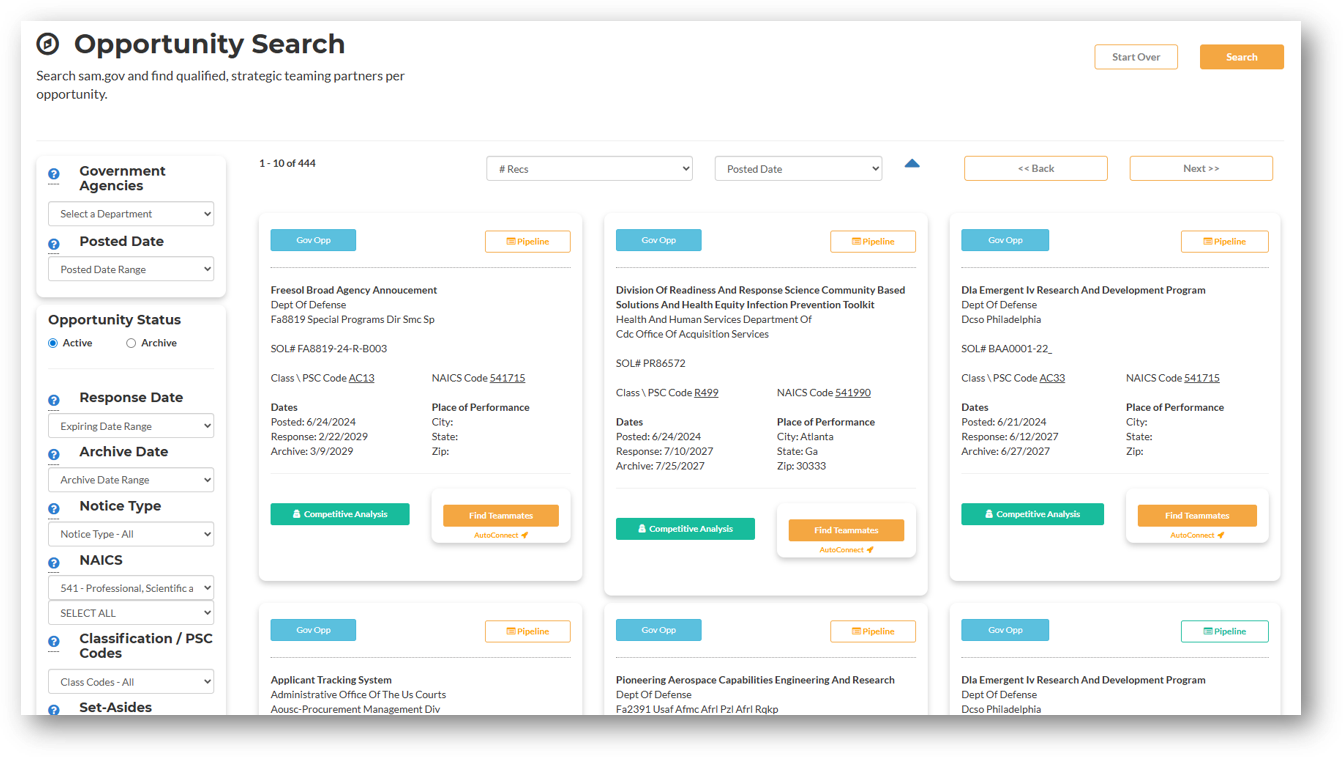Open the Select a Department dropdown
The width and height of the screenshot is (1343, 757).
coord(131,213)
